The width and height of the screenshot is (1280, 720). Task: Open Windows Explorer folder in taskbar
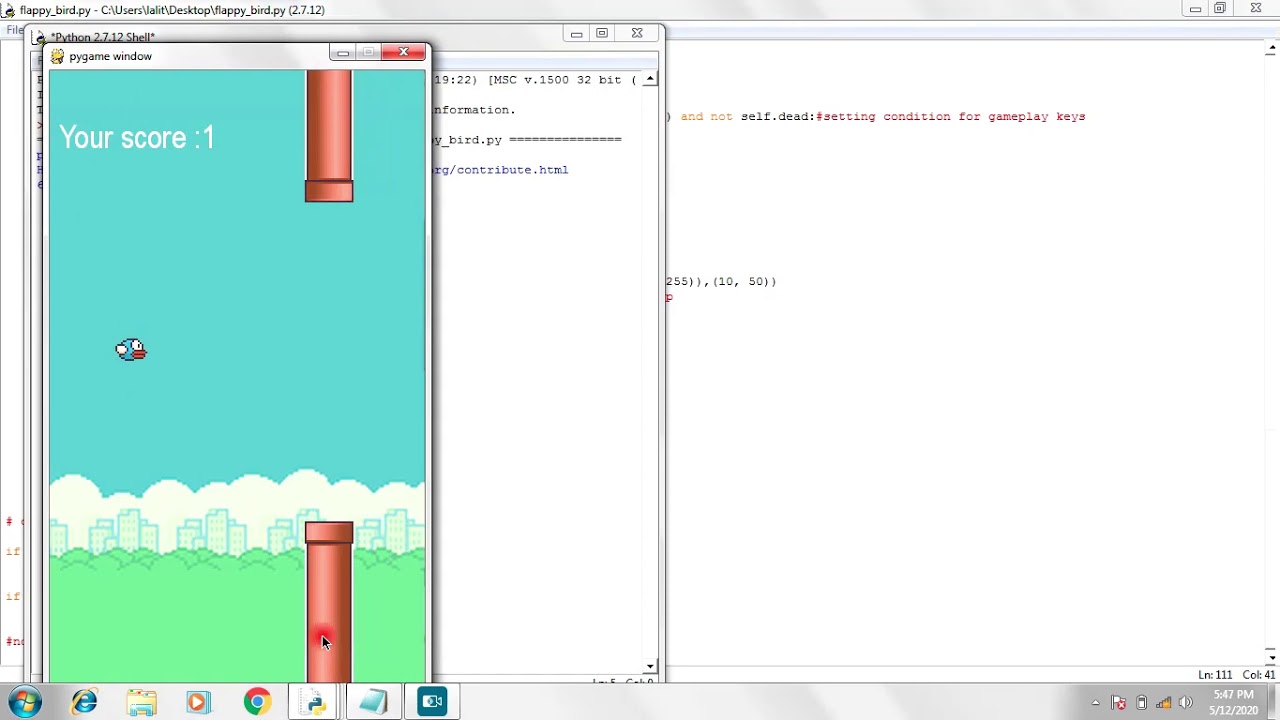click(141, 702)
